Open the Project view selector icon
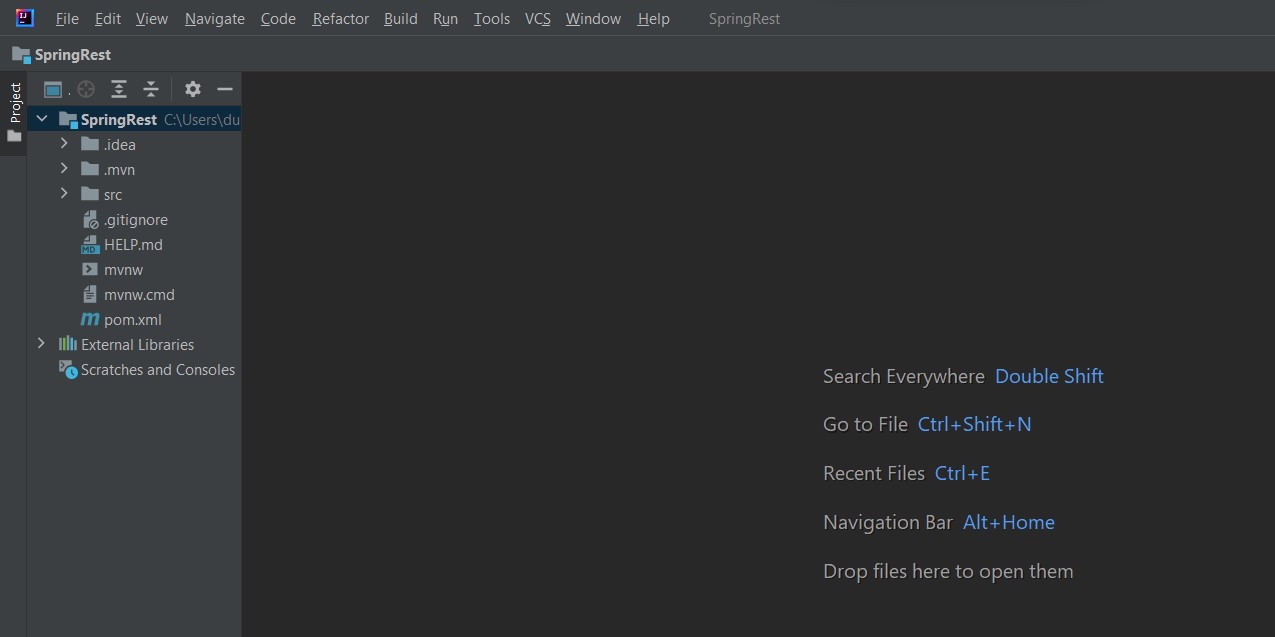 [53, 89]
